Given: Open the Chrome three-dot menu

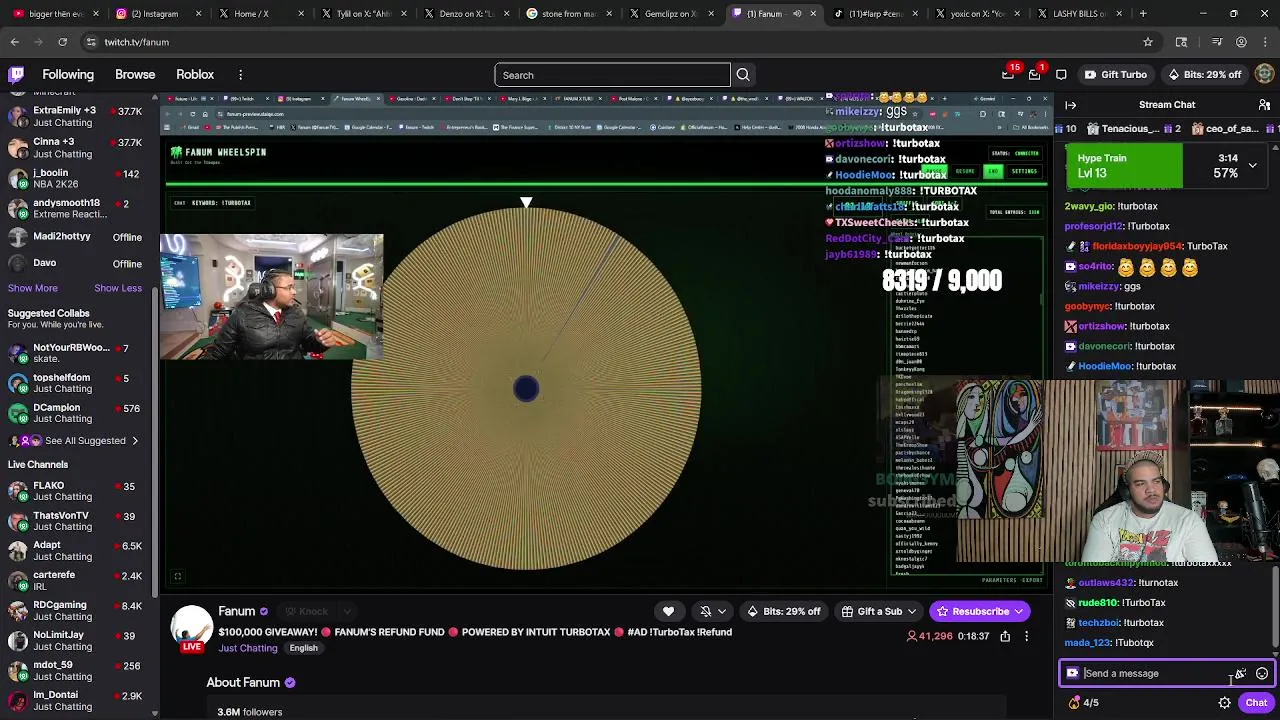Looking at the screenshot, I should pos(1265,42).
